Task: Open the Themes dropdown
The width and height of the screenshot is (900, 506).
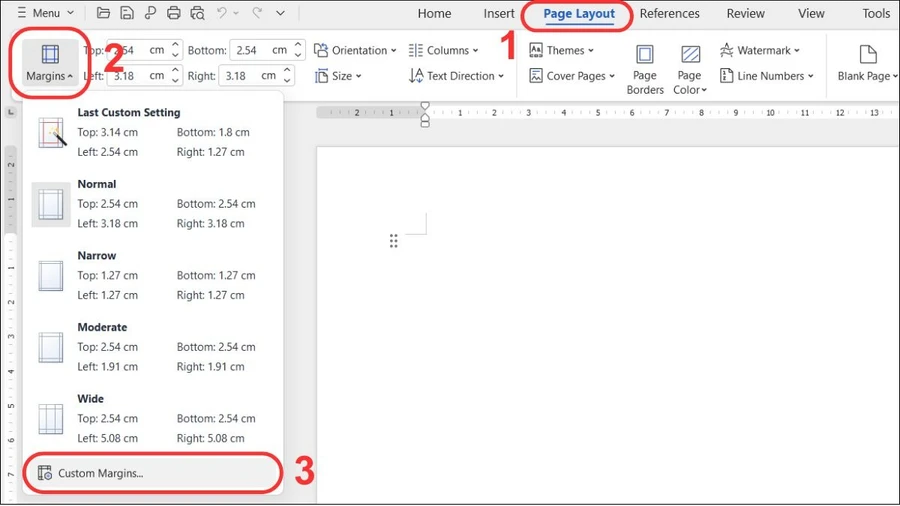Action: coord(561,50)
